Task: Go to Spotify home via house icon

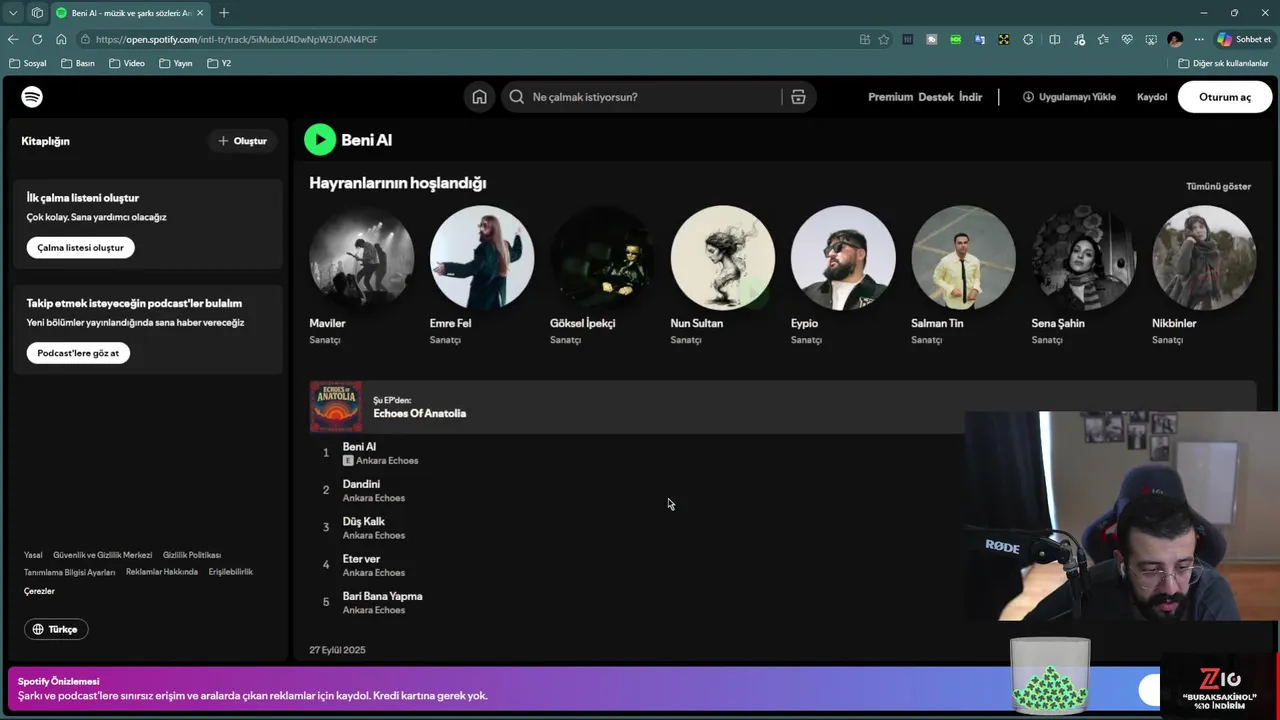Action: pos(480,97)
